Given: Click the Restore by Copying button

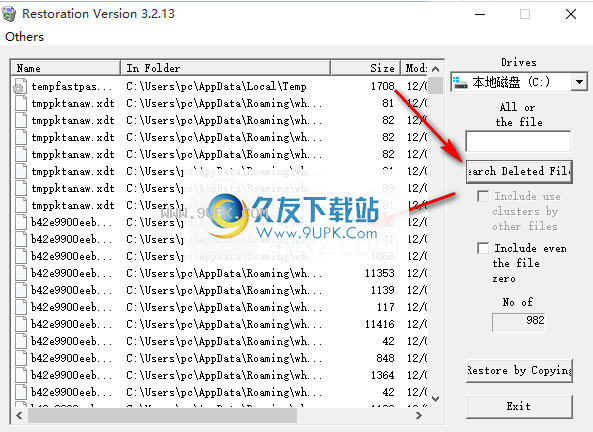Looking at the screenshot, I should click(x=519, y=371).
